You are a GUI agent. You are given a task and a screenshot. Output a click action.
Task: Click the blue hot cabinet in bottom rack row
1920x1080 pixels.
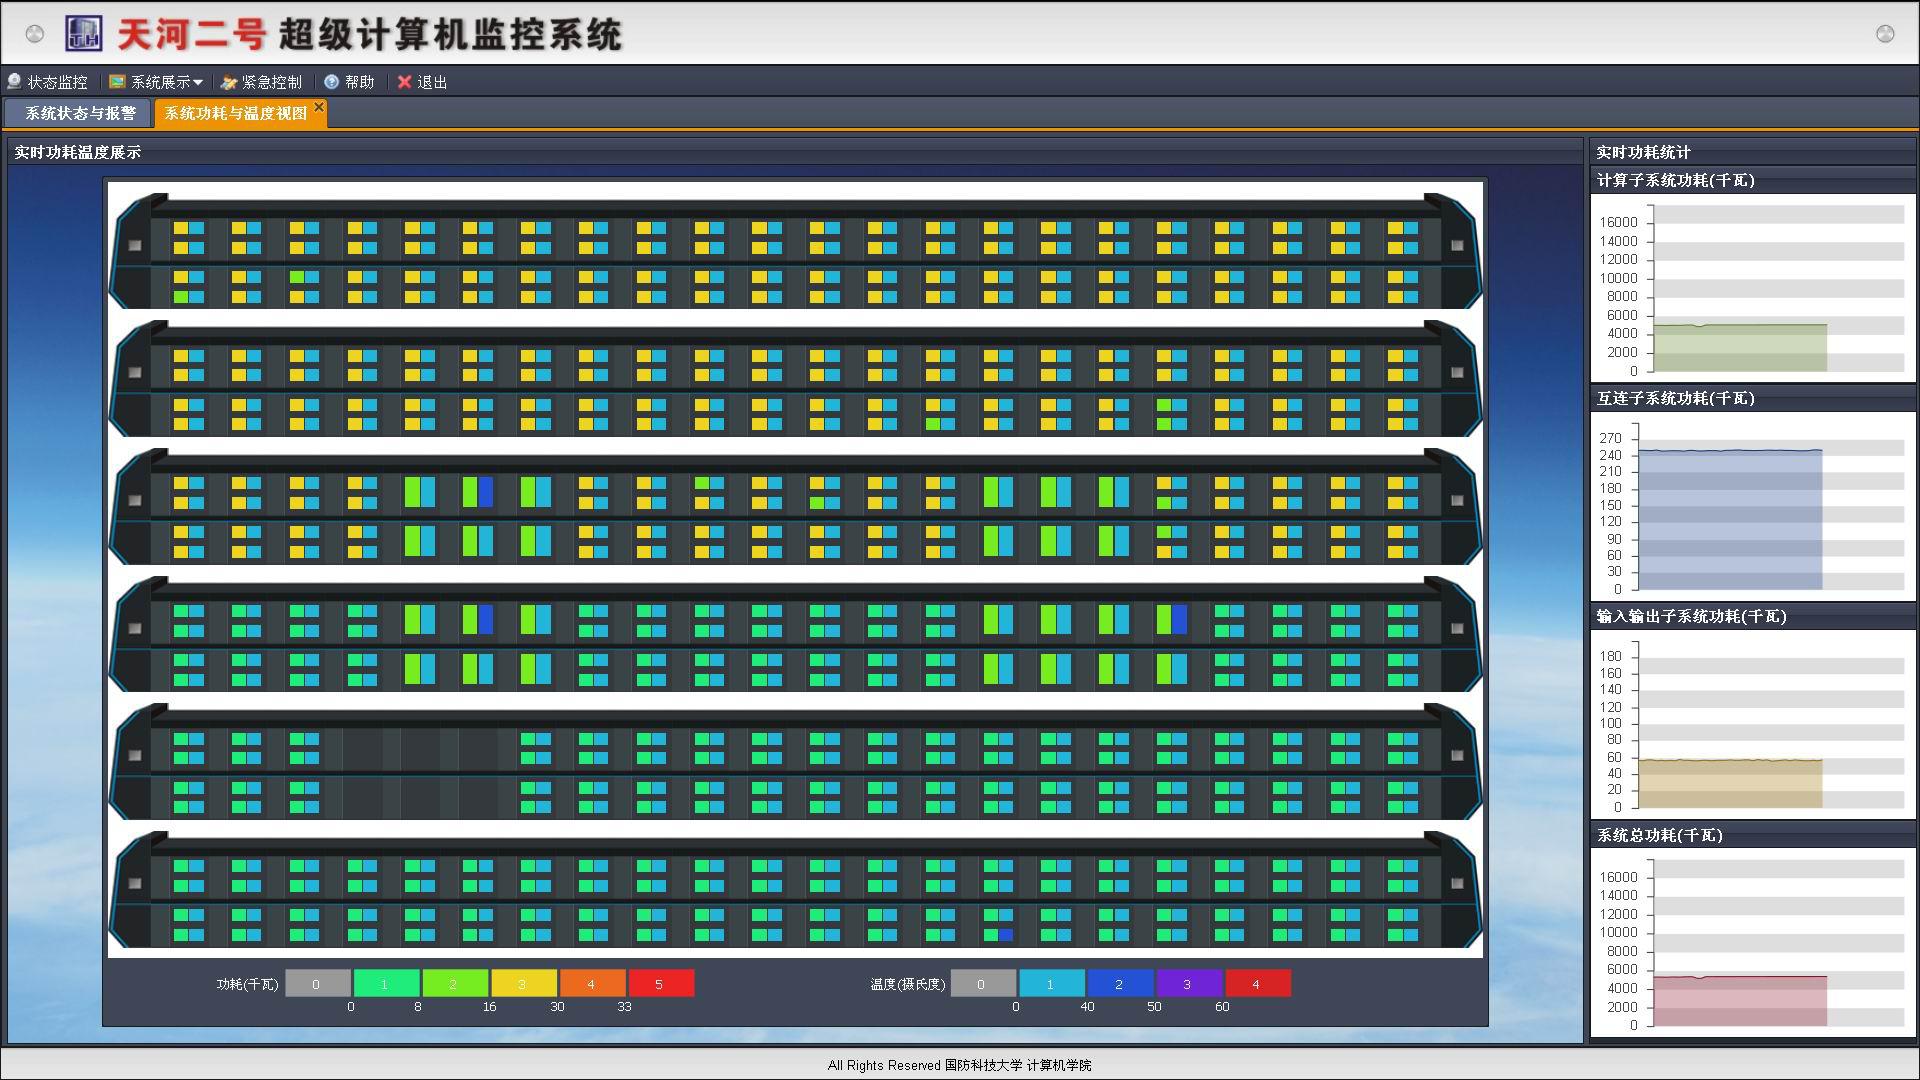pyautogui.click(x=1006, y=935)
